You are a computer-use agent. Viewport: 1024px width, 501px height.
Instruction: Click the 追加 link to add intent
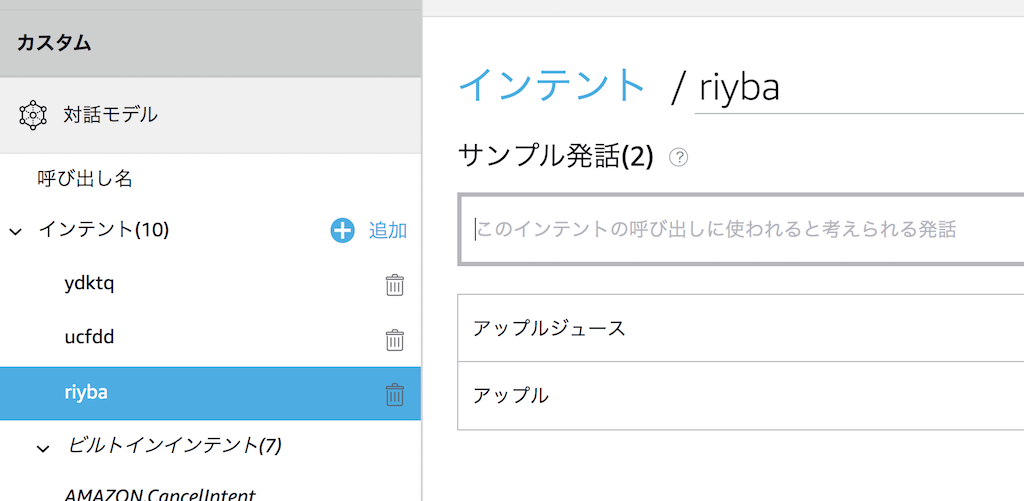click(x=388, y=230)
